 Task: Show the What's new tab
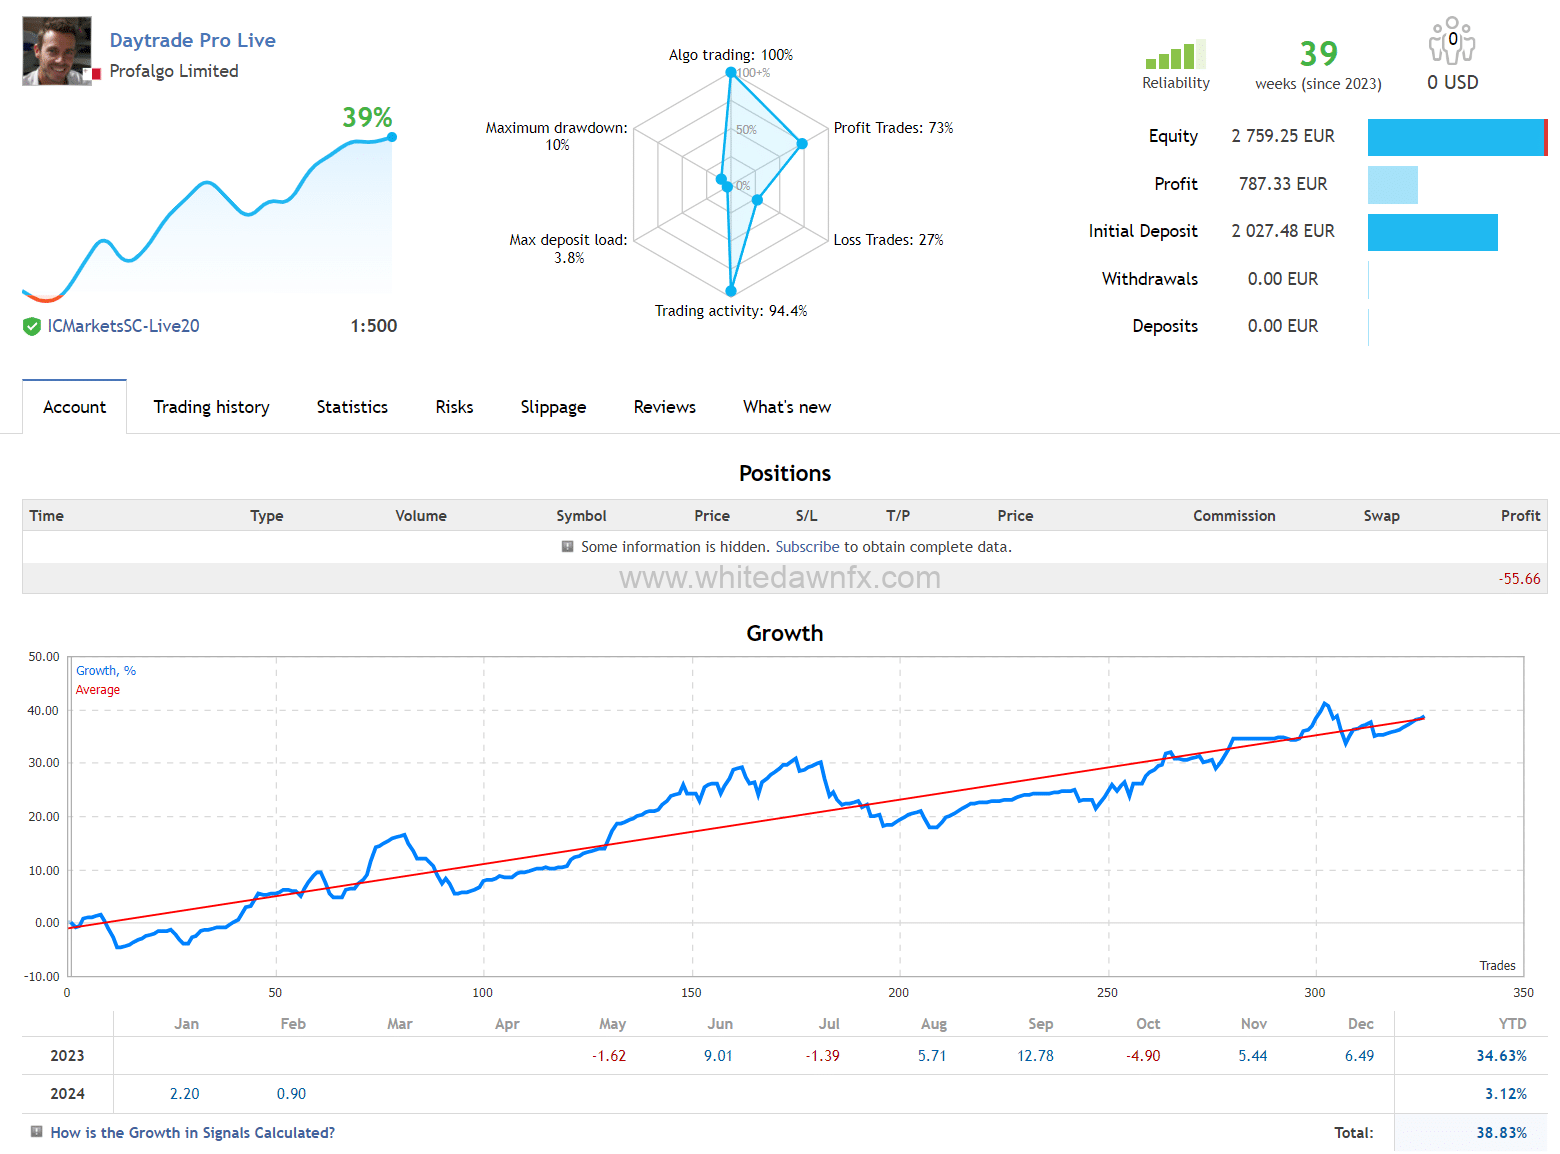pos(786,407)
